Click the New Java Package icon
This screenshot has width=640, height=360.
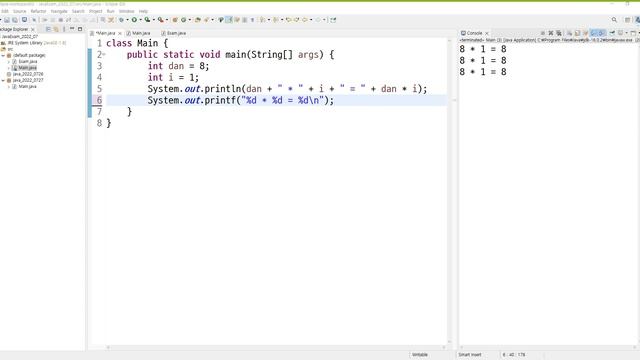click(x=175, y=20)
